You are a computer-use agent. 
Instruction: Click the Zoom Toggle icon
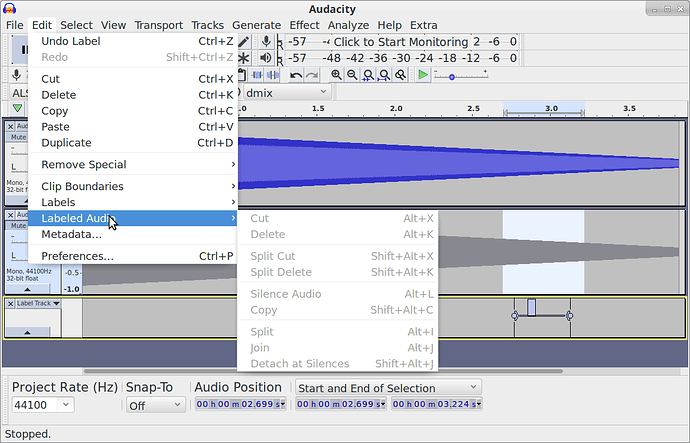400,75
